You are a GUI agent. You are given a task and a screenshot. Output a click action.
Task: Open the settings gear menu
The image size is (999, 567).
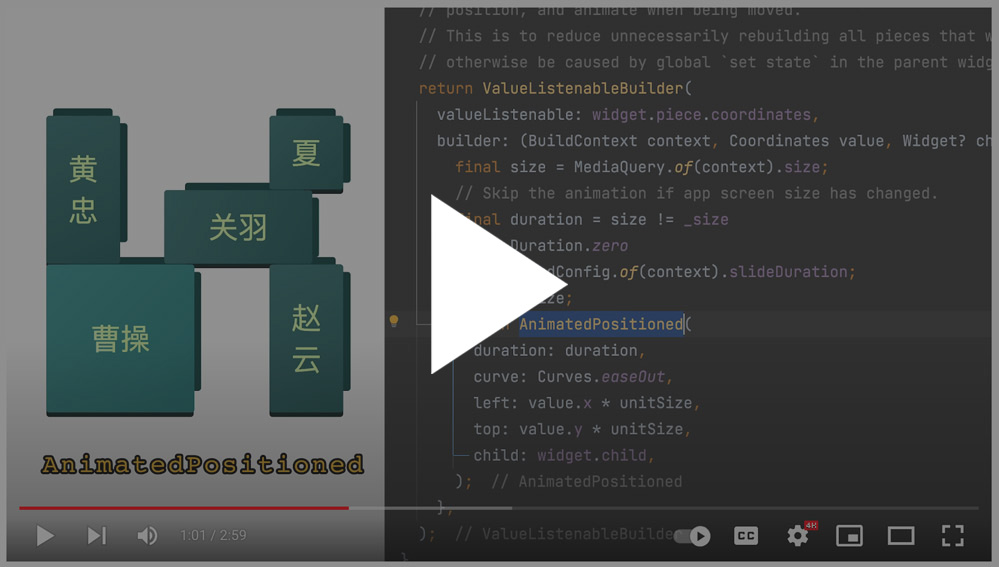pyautogui.click(x=797, y=536)
